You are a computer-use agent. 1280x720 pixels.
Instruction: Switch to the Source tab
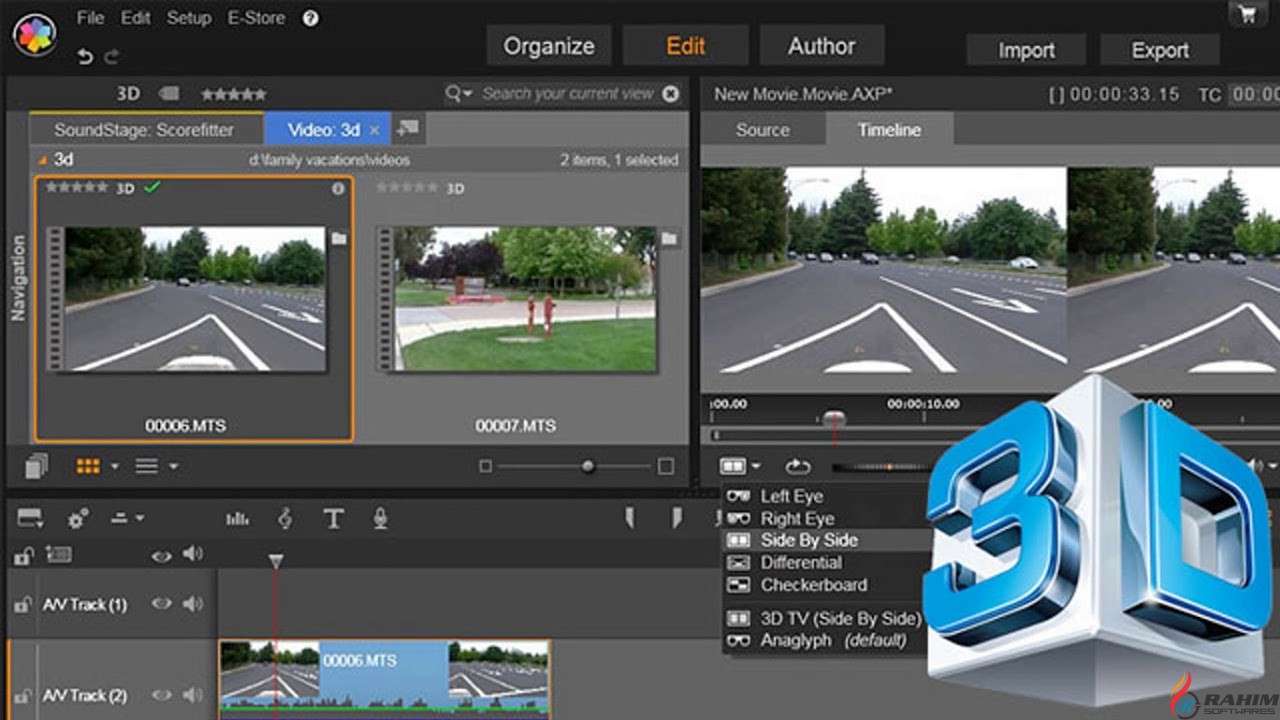point(762,130)
